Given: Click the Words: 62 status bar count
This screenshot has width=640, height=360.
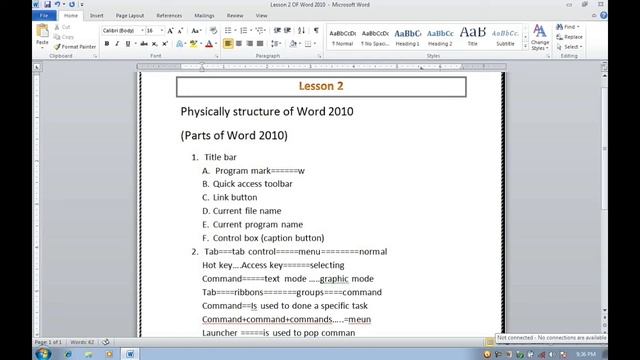Looking at the screenshot, I should click(82, 342).
